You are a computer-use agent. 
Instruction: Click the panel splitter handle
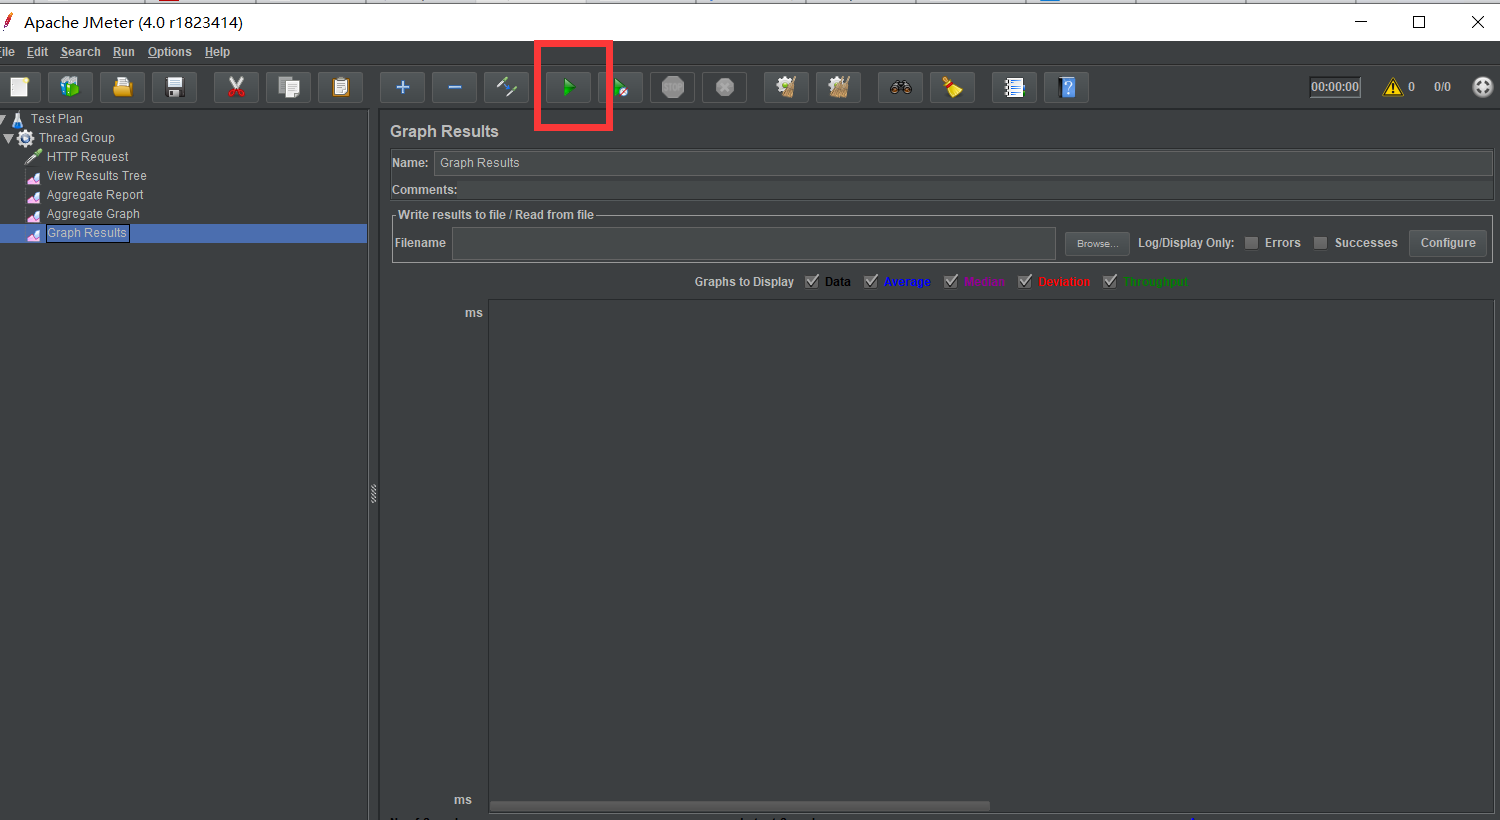click(x=373, y=493)
